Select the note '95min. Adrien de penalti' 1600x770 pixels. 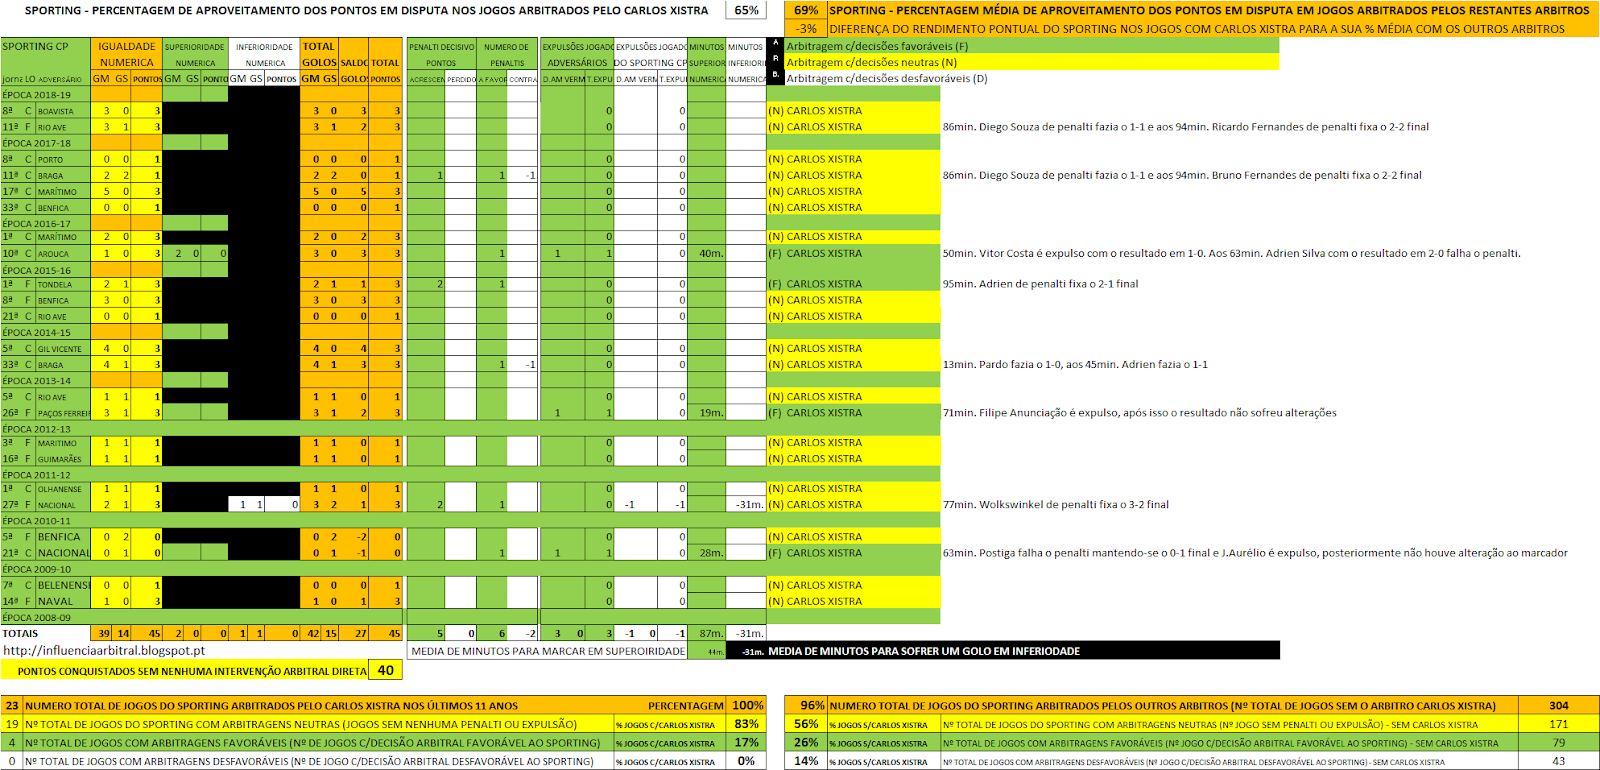click(1040, 284)
